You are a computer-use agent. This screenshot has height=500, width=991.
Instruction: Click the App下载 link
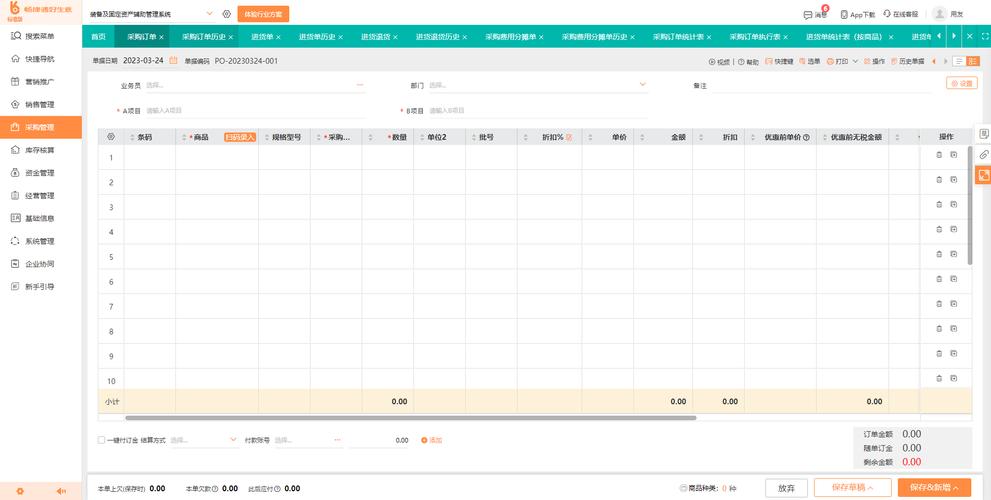tap(858, 14)
